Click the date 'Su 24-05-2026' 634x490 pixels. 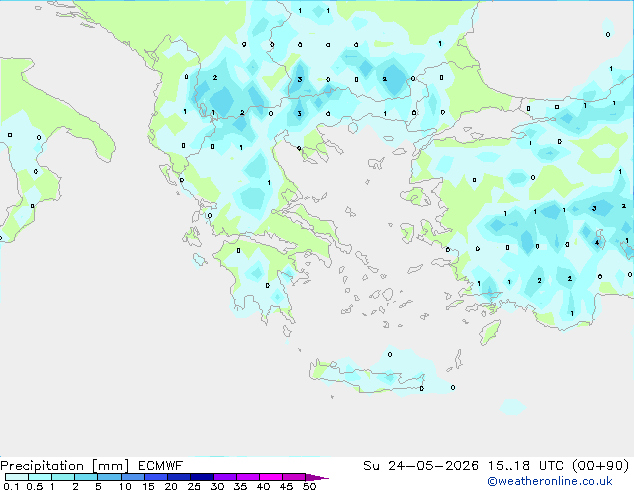click(421, 466)
